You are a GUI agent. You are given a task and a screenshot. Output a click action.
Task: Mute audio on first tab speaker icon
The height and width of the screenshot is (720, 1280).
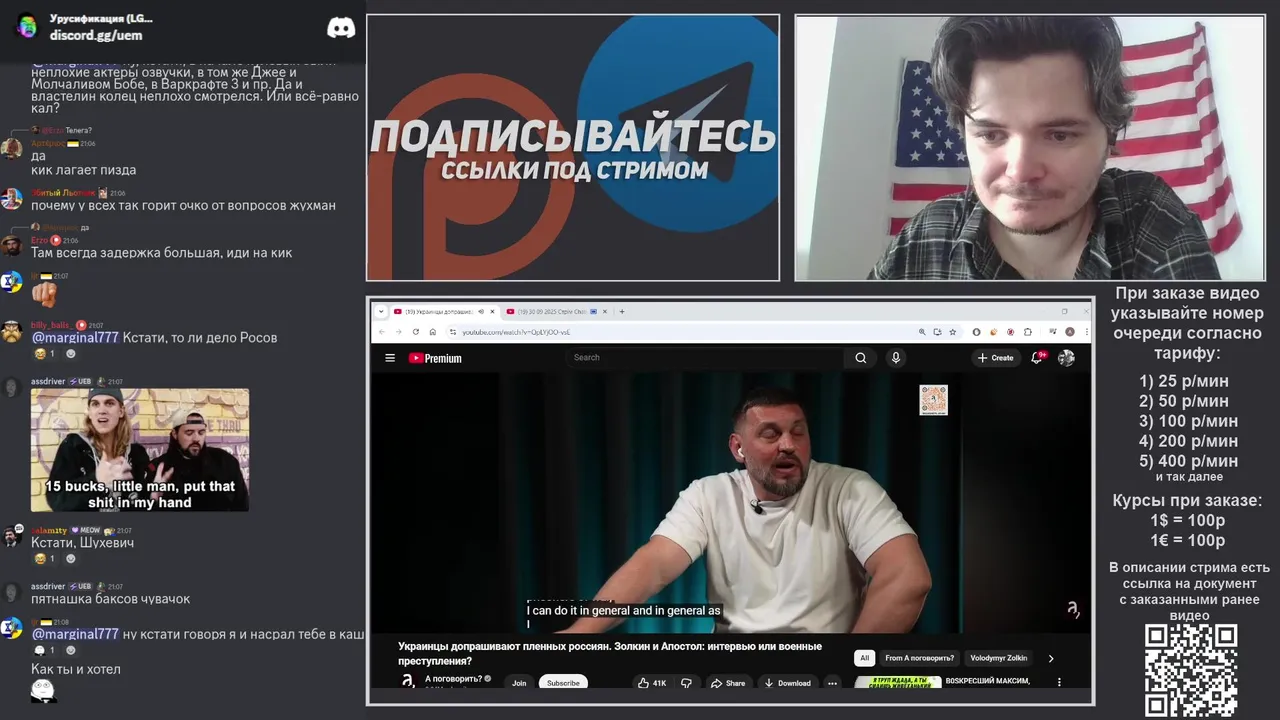(x=481, y=311)
